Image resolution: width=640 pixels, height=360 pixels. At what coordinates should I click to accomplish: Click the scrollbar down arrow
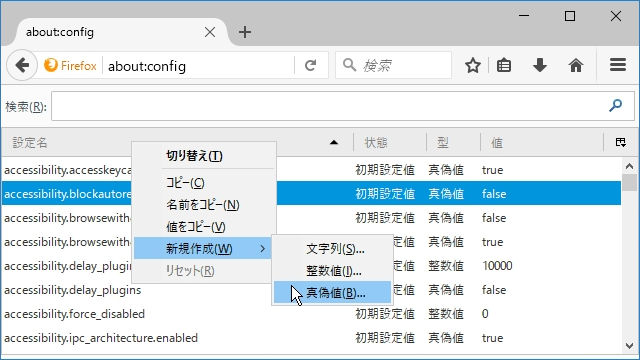[x=629, y=346]
